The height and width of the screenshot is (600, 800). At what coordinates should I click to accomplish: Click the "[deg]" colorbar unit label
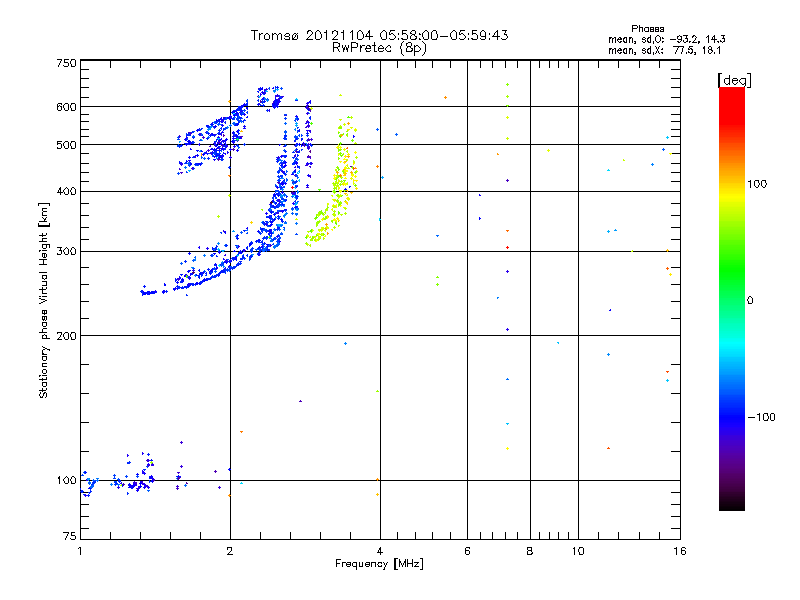click(734, 80)
